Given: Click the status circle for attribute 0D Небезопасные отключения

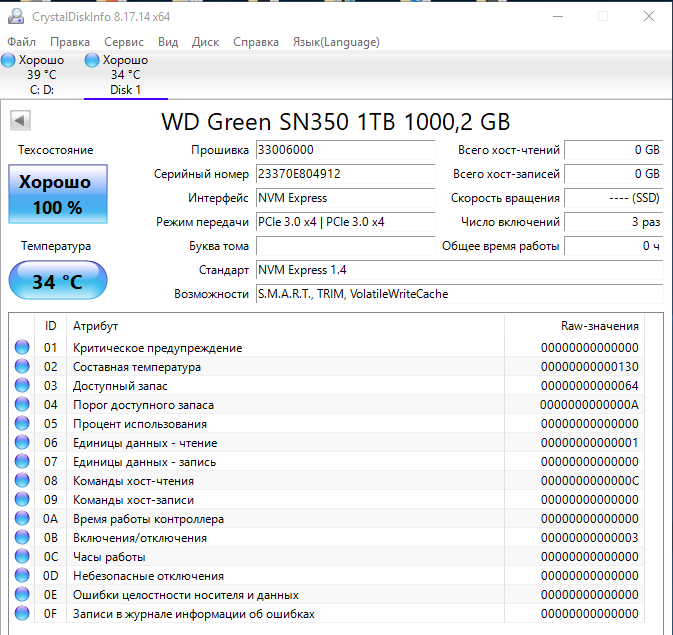Looking at the screenshot, I should click(x=22, y=575).
